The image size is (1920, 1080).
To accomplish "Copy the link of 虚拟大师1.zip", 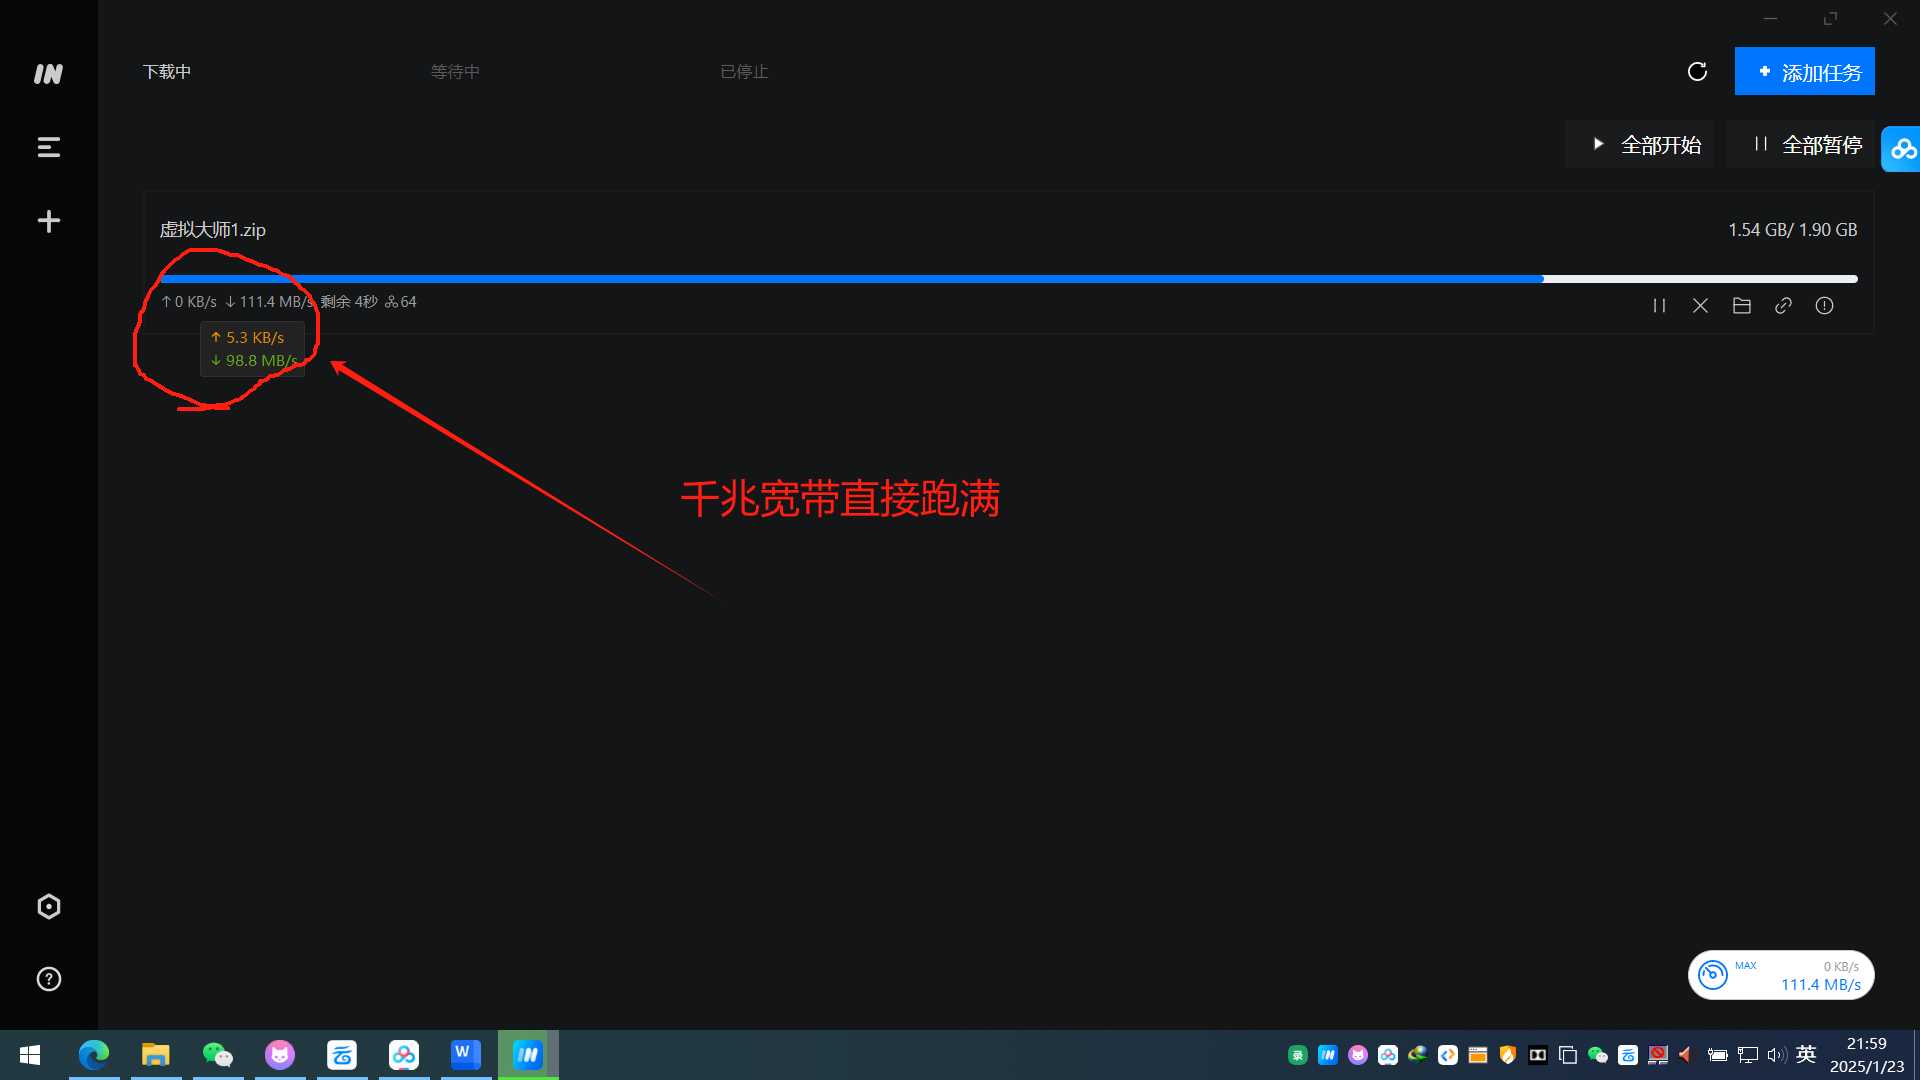I will click(1783, 306).
